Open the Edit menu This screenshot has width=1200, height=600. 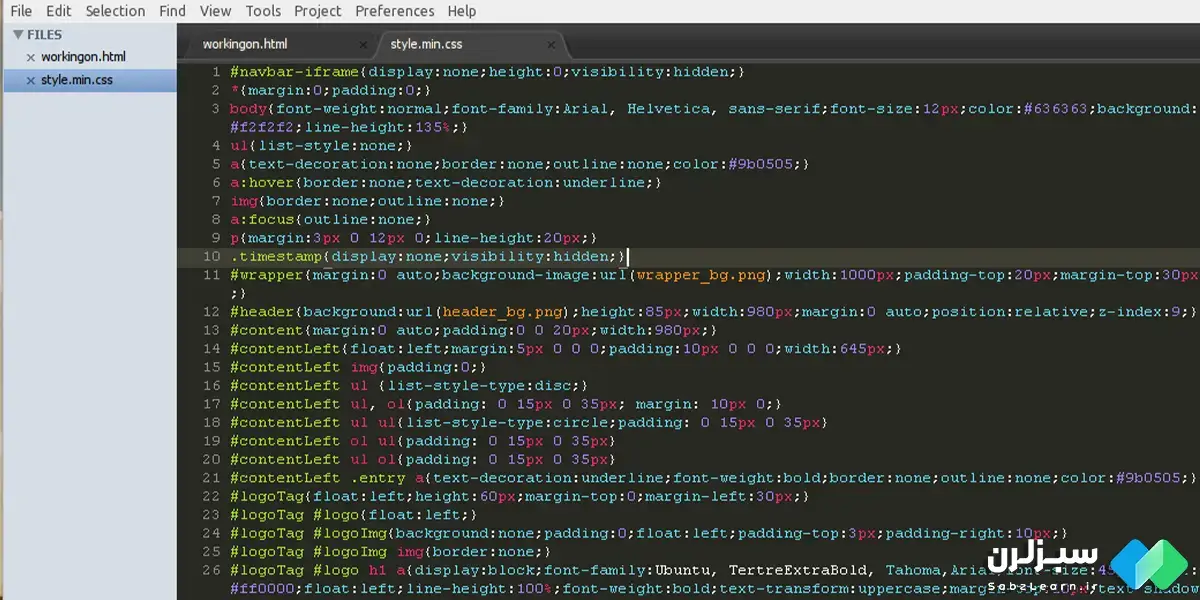(x=59, y=11)
